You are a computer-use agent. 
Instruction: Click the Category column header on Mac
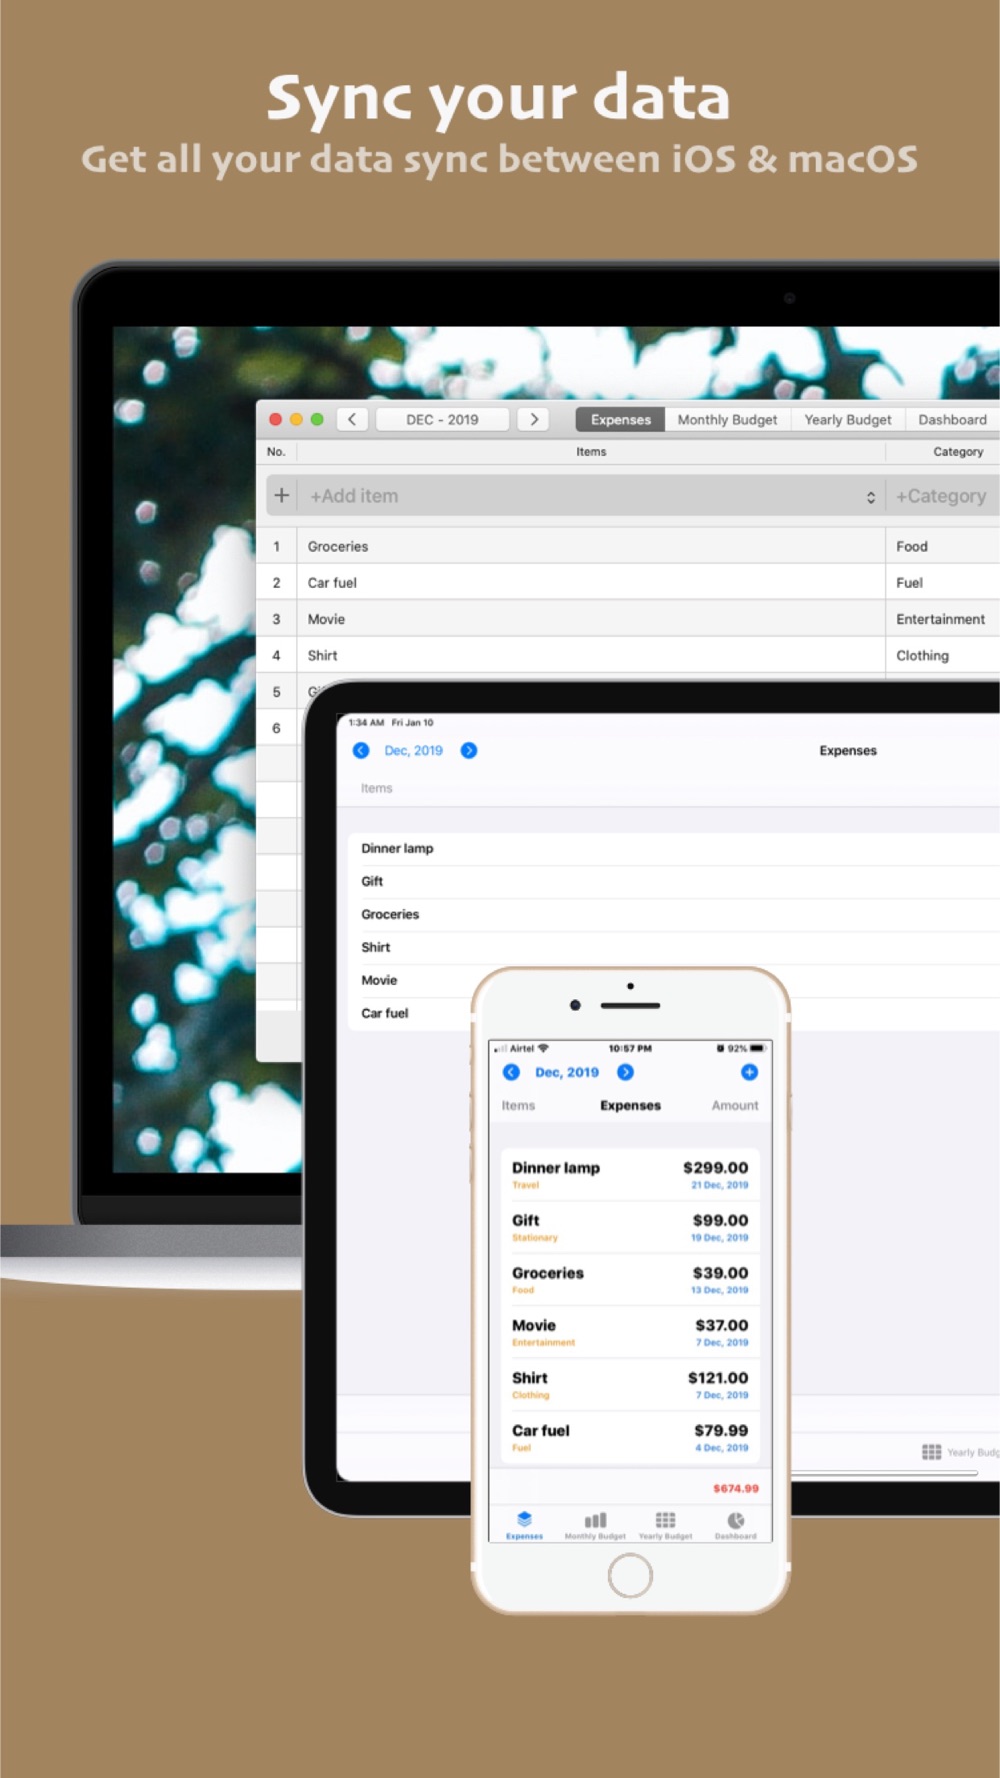pos(957,451)
